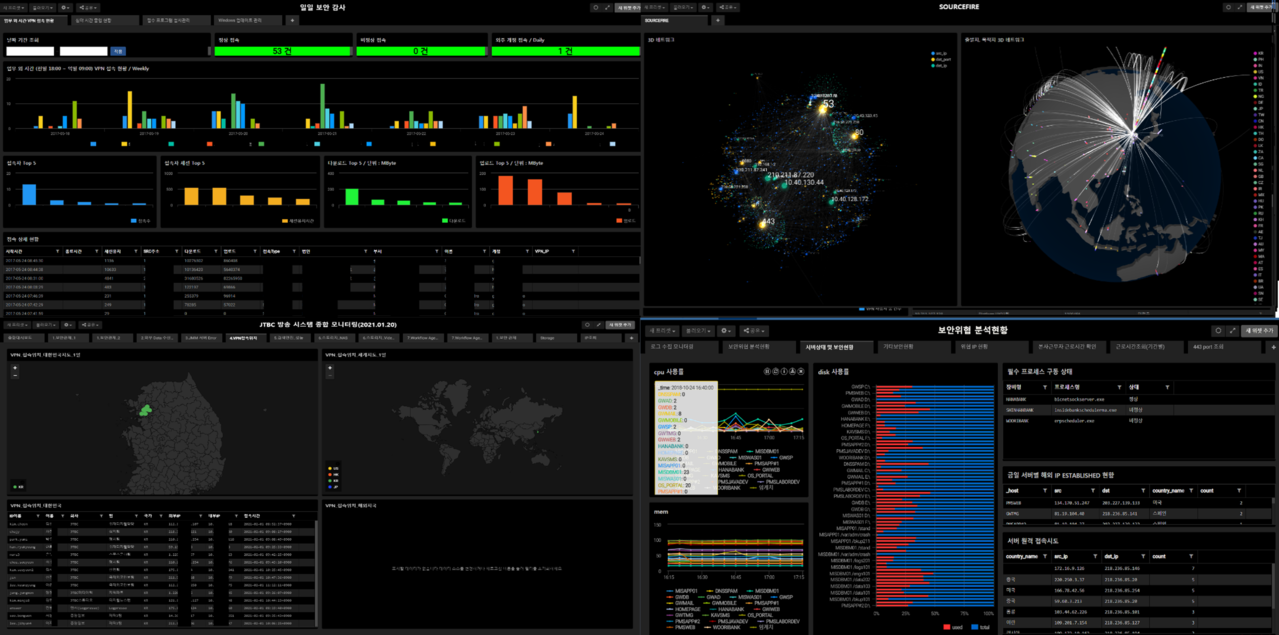Open the gear settings dropdown in 보안위협 분석현황
This screenshot has height=635, width=1279.
728,330
